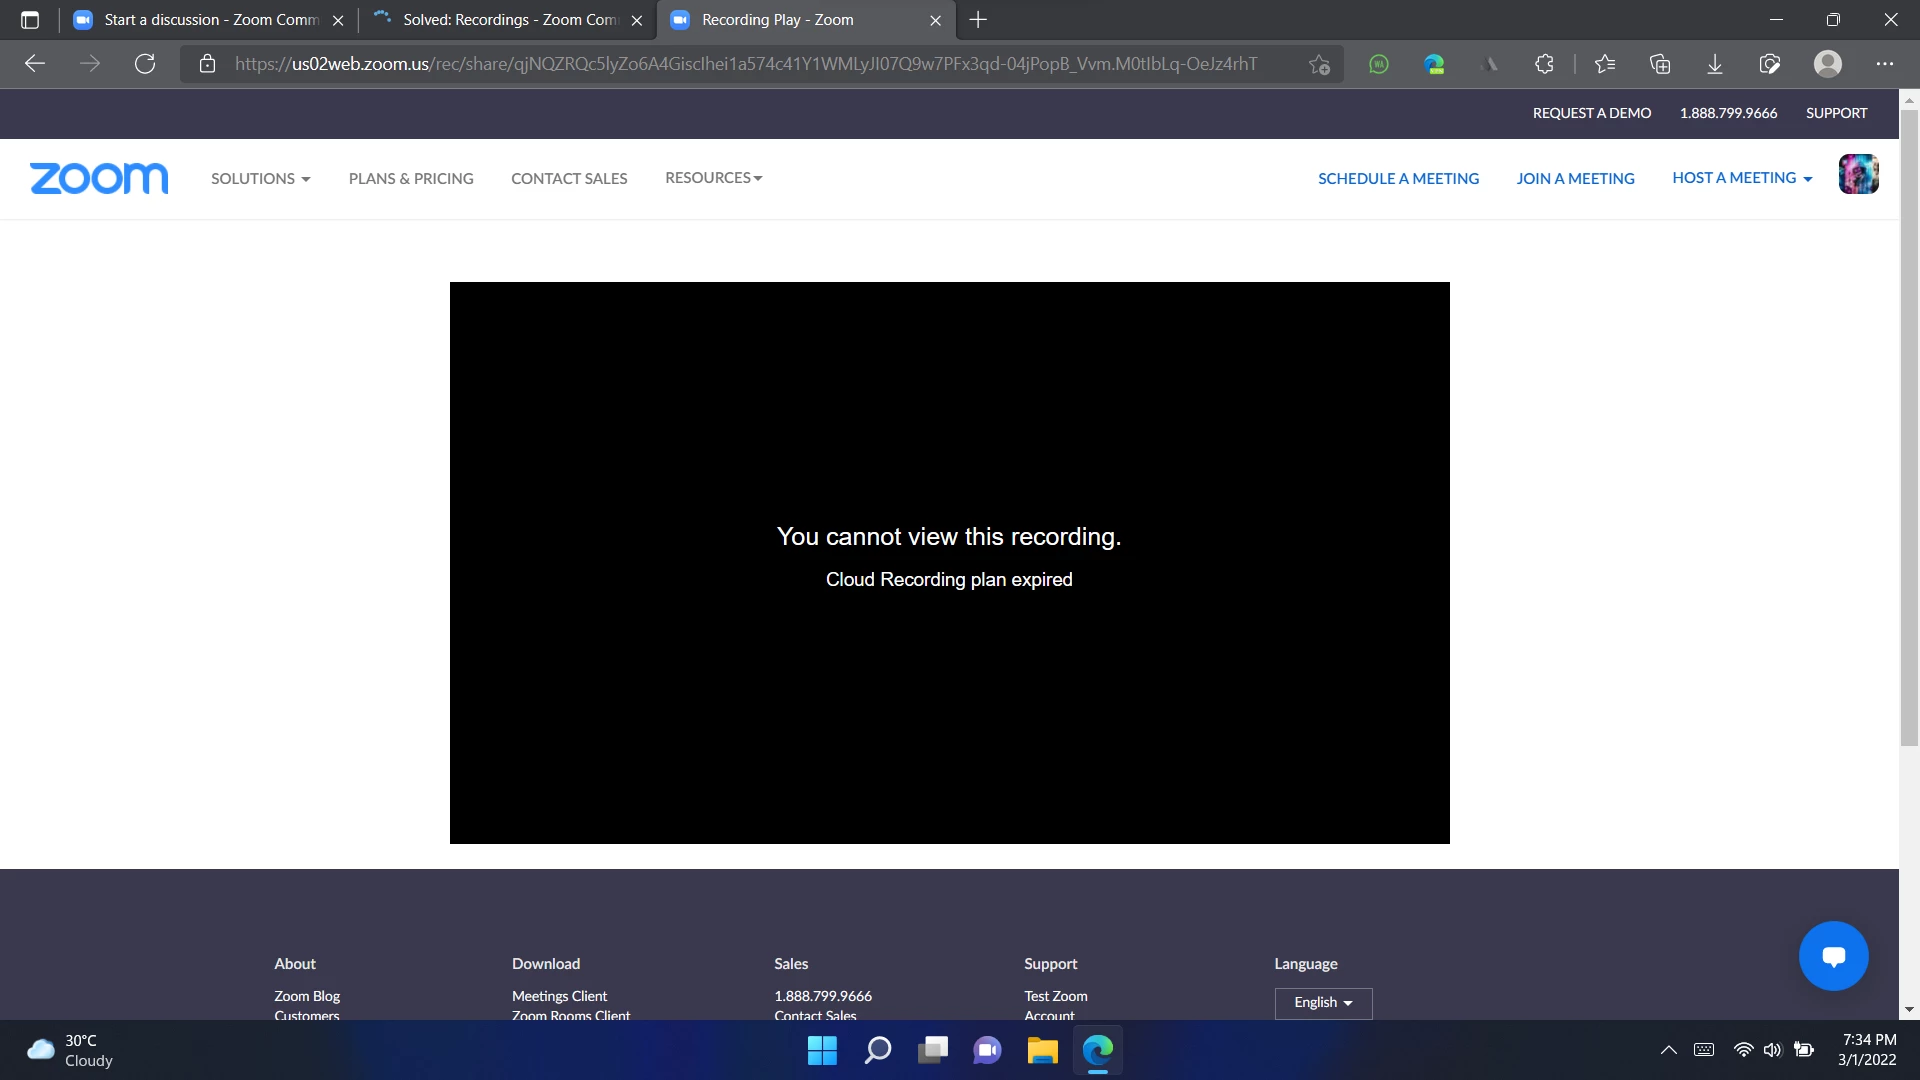Click the Zoom logo
The width and height of the screenshot is (1920, 1080).
[99, 178]
